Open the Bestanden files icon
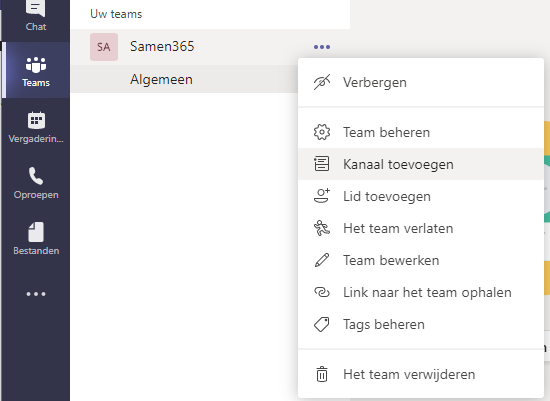Viewport: 550px width, 401px height. (x=36, y=232)
